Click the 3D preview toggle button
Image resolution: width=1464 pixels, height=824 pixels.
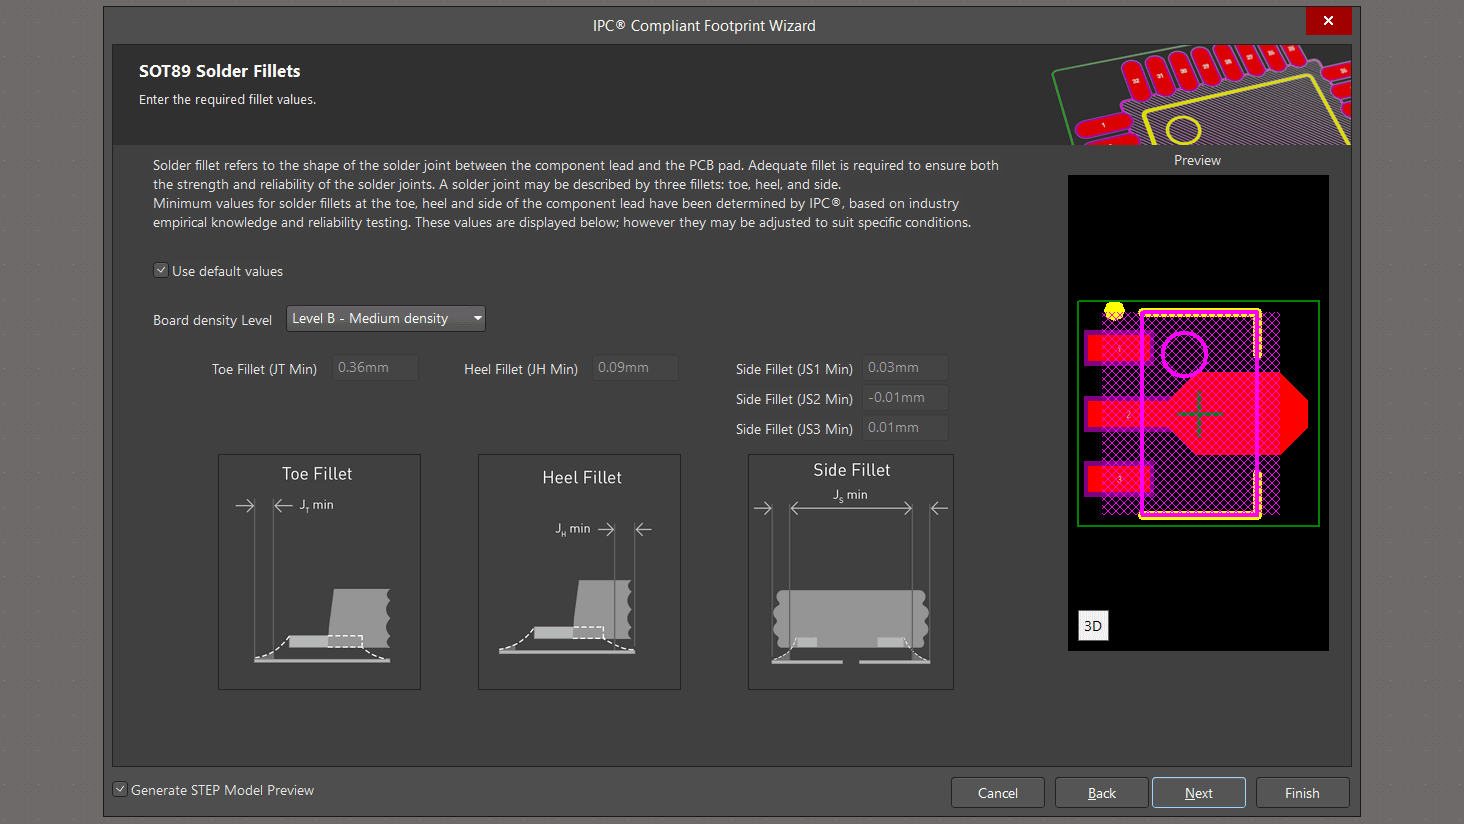coord(1093,626)
